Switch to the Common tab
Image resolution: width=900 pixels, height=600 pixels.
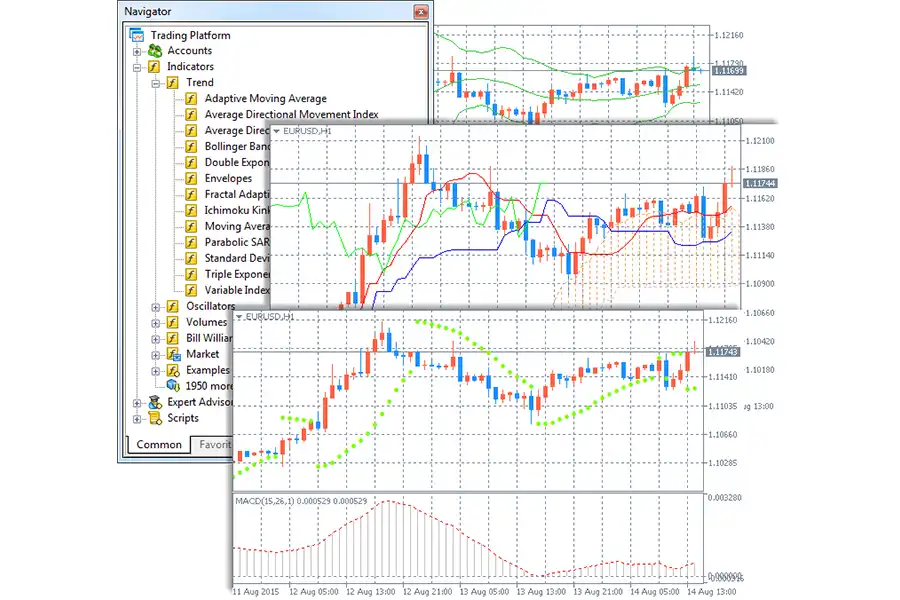click(159, 444)
